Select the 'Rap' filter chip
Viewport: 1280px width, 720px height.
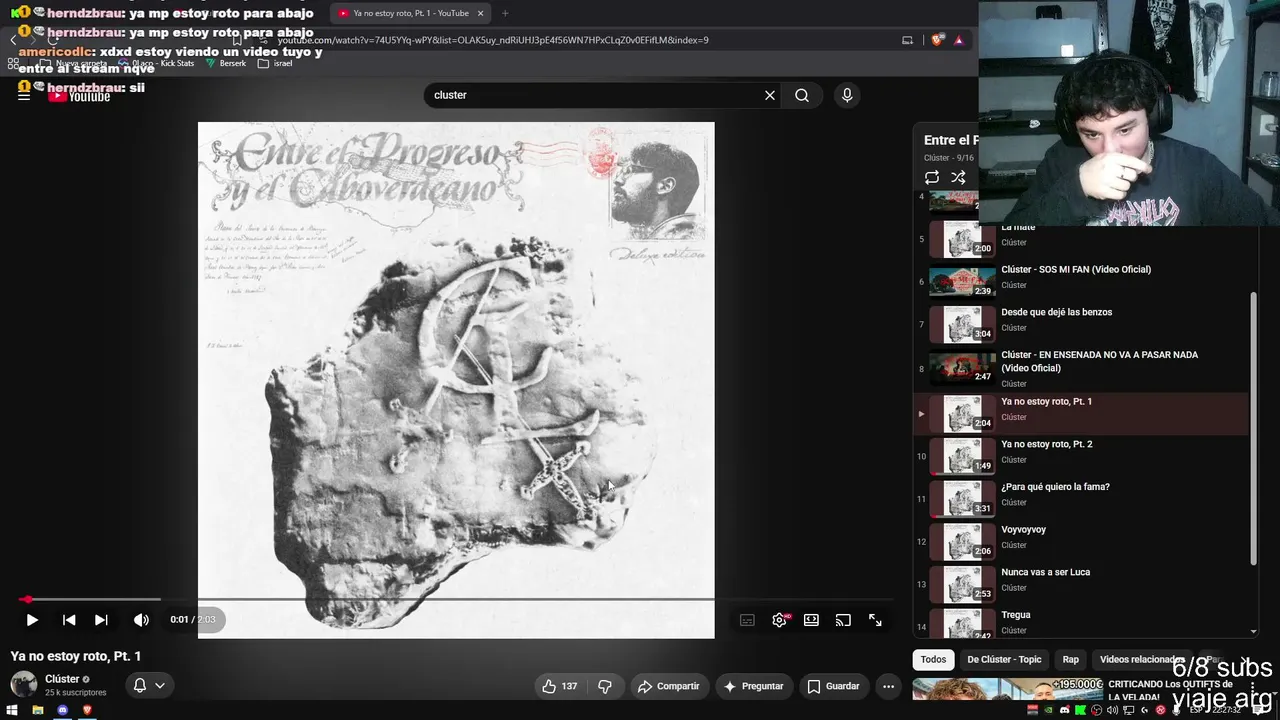click(x=1070, y=659)
